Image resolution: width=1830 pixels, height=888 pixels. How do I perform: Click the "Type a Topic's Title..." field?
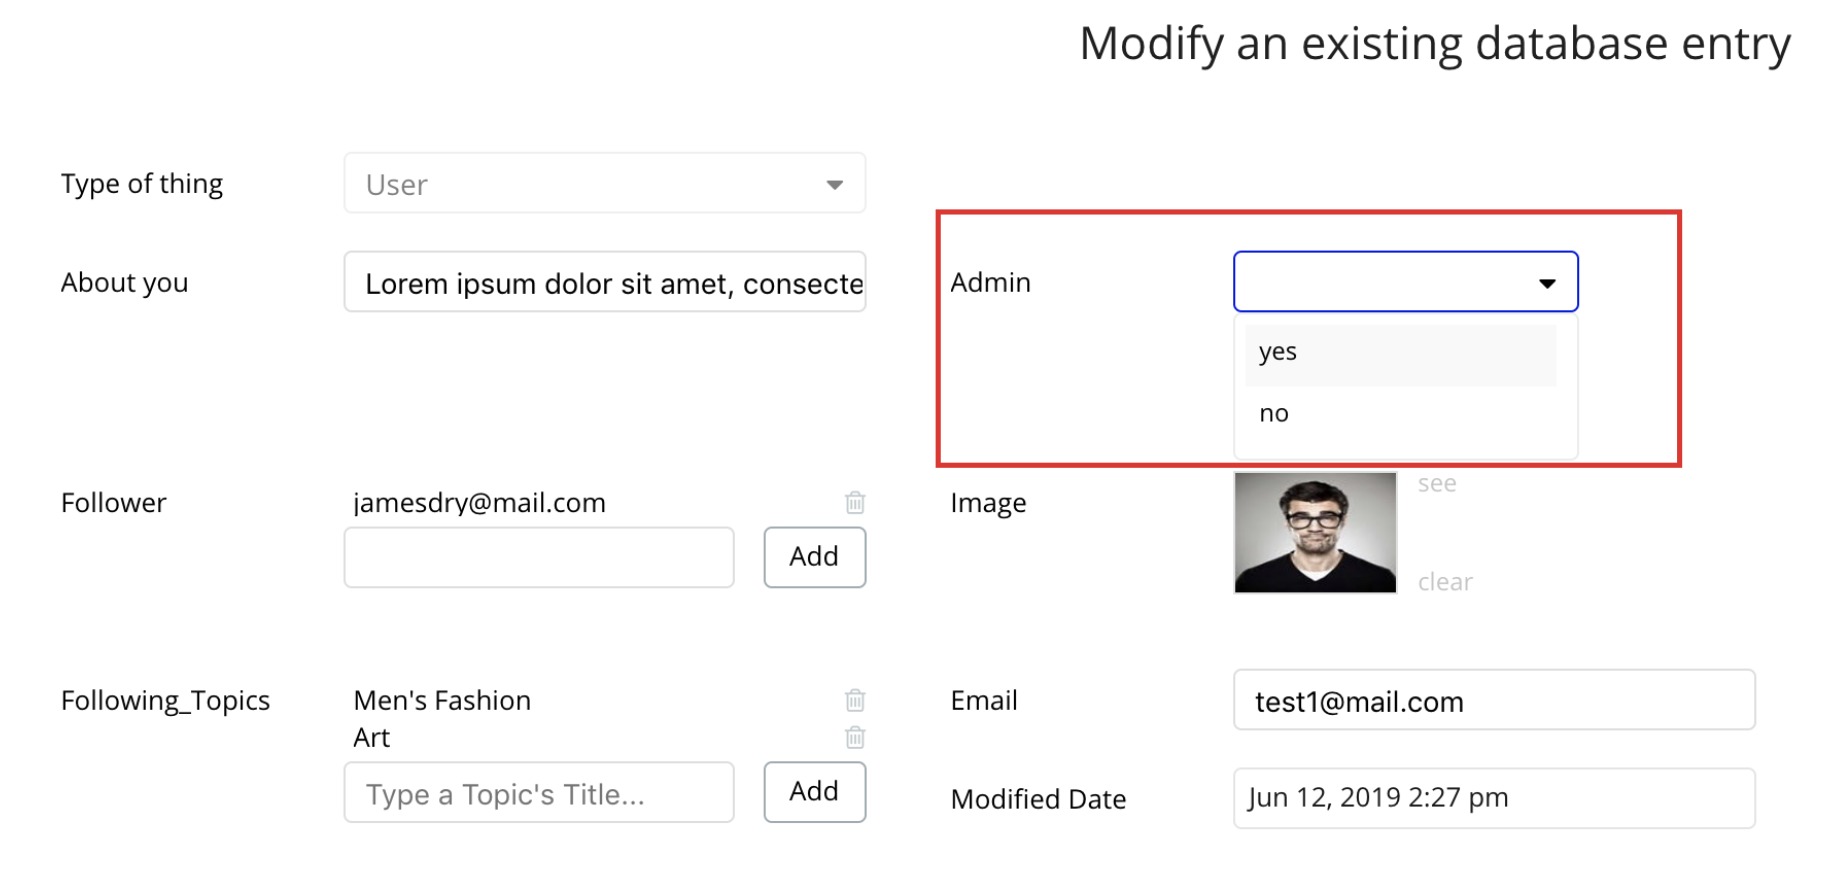click(x=539, y=794)
